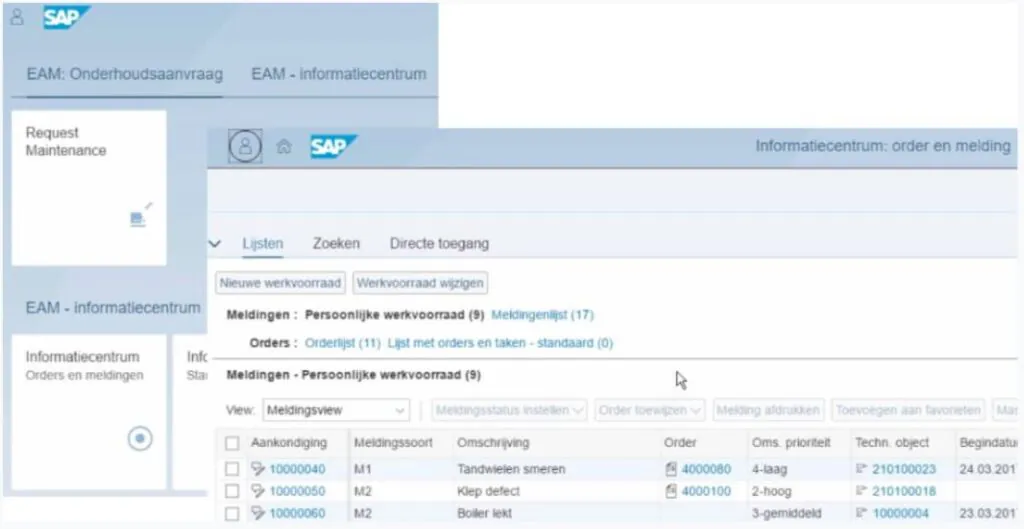Open Lijst met orders en taken - standaard link
Screen dimensions: 1024x529
500,343
